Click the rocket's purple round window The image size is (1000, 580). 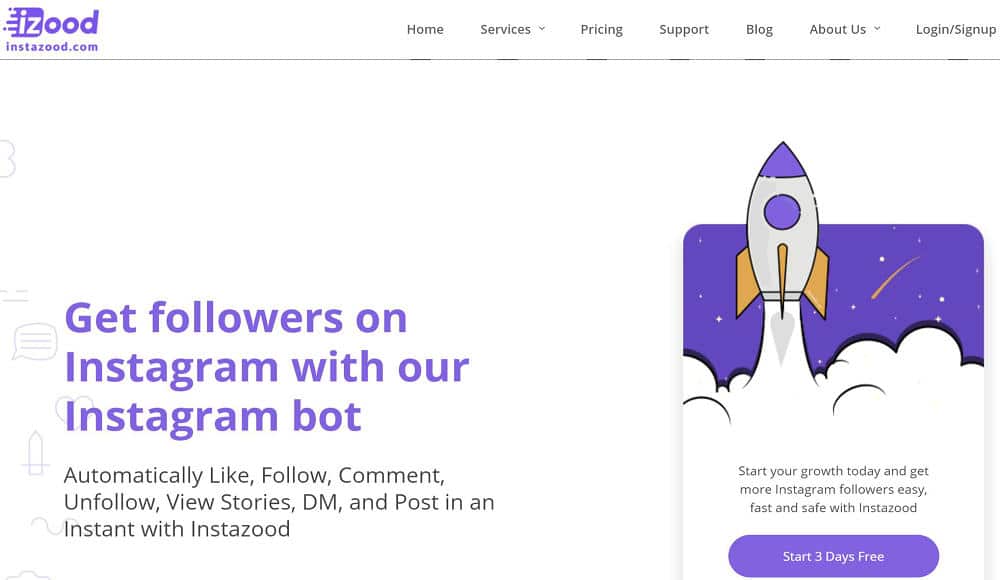tap(782, 212)
